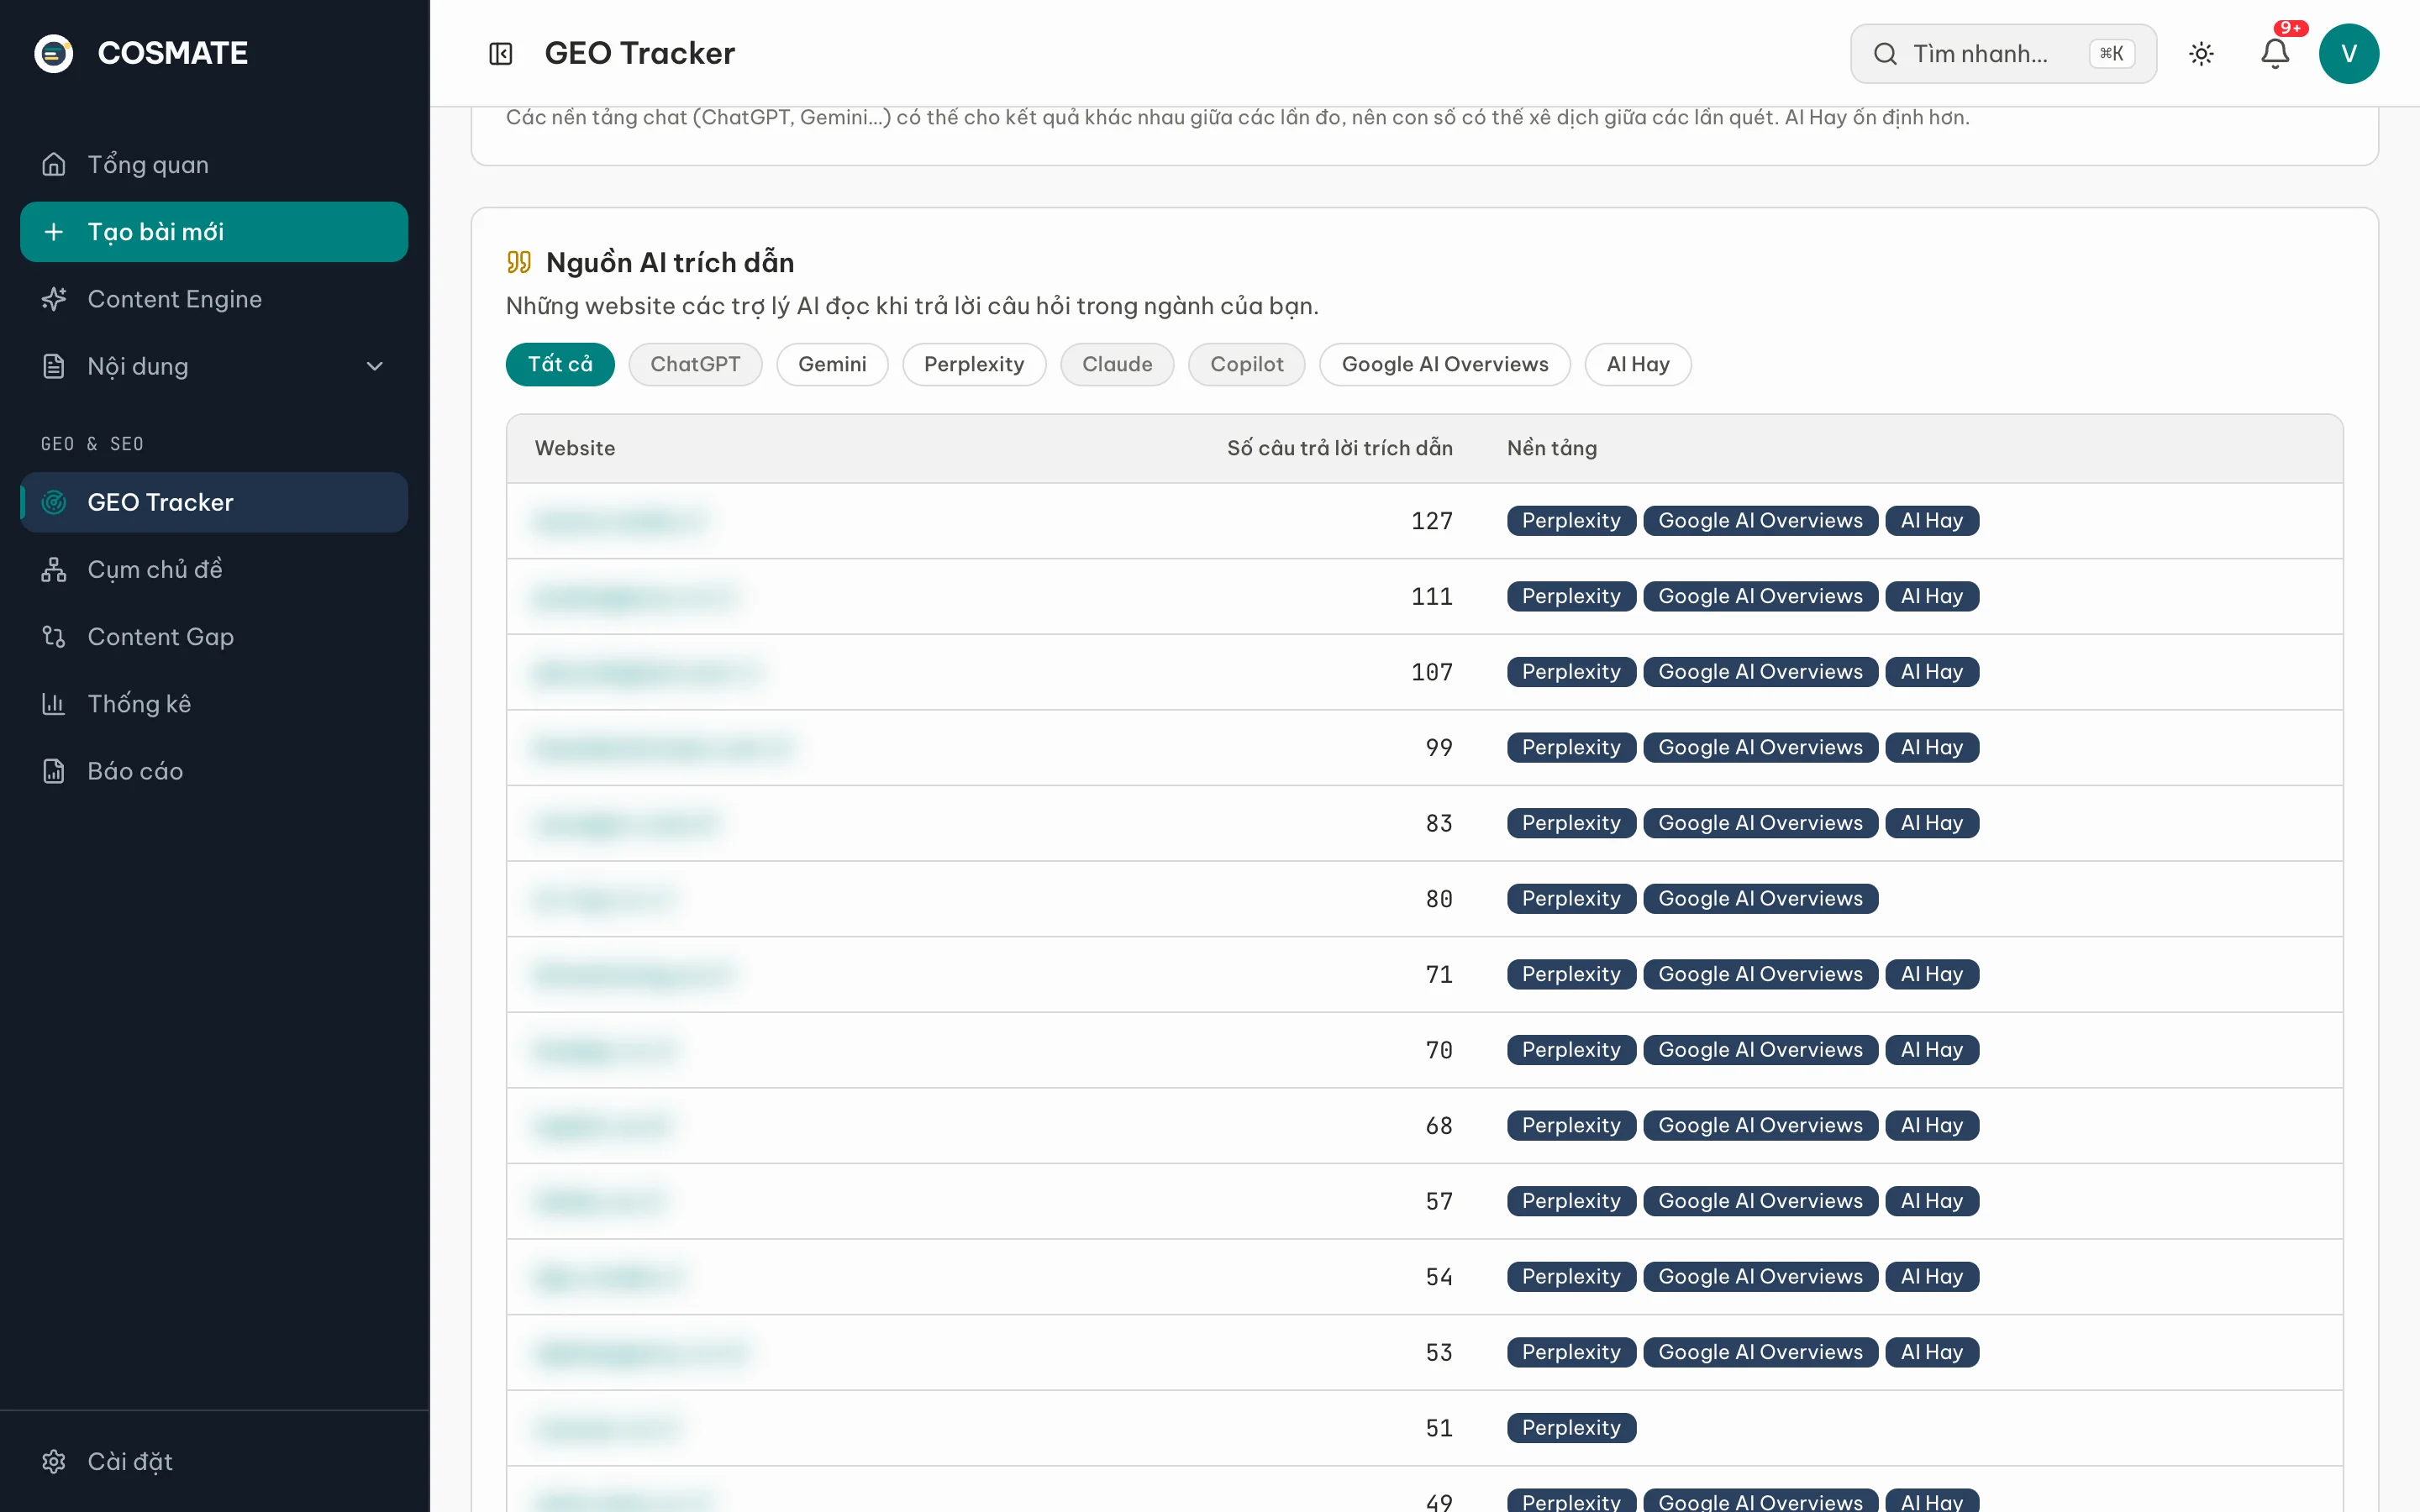Viewport: 2420px width, 1512px height.
Task: Click the ⌘K shortcut badge
Action: (x=2111, y=53)
